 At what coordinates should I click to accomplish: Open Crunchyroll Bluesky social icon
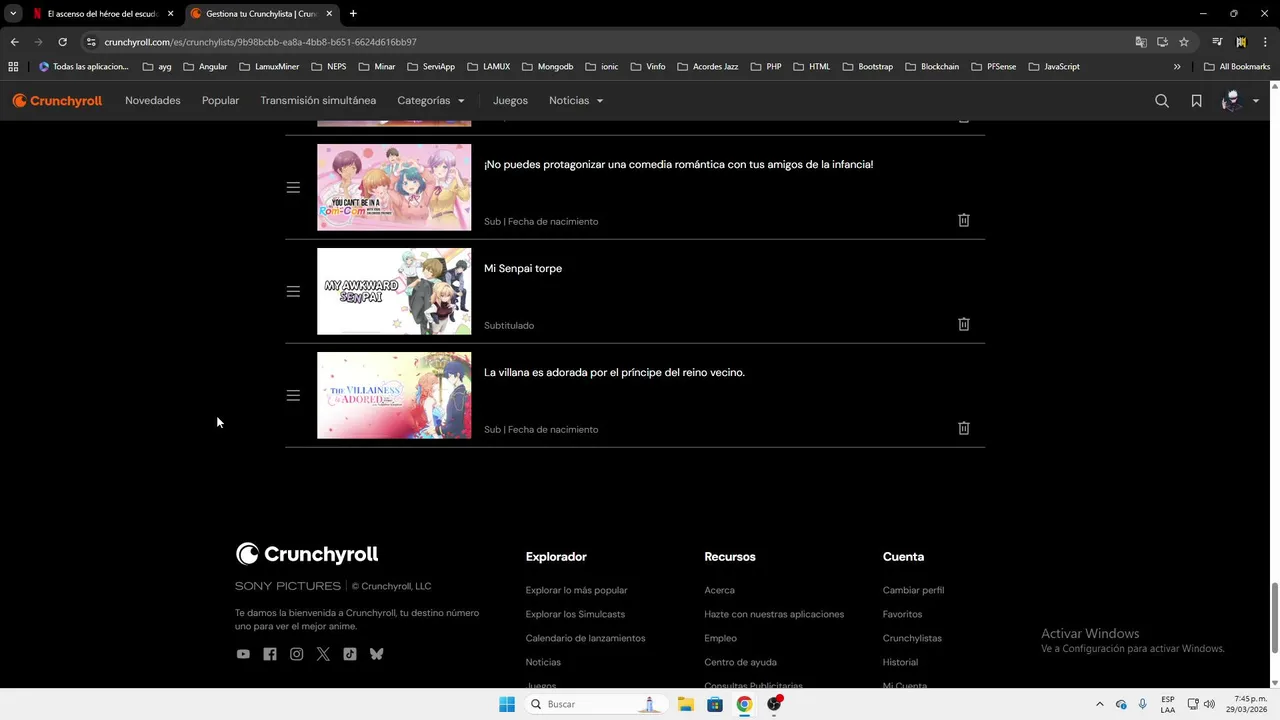377,654
